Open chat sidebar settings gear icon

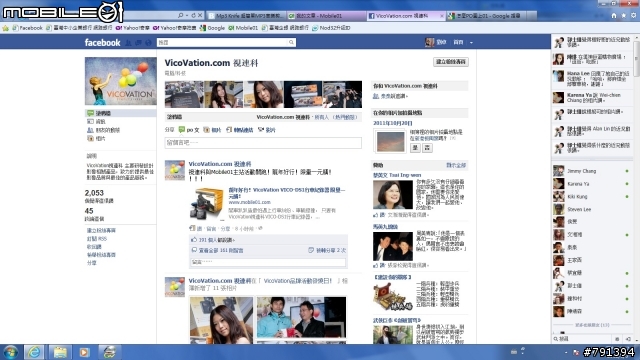617,339
